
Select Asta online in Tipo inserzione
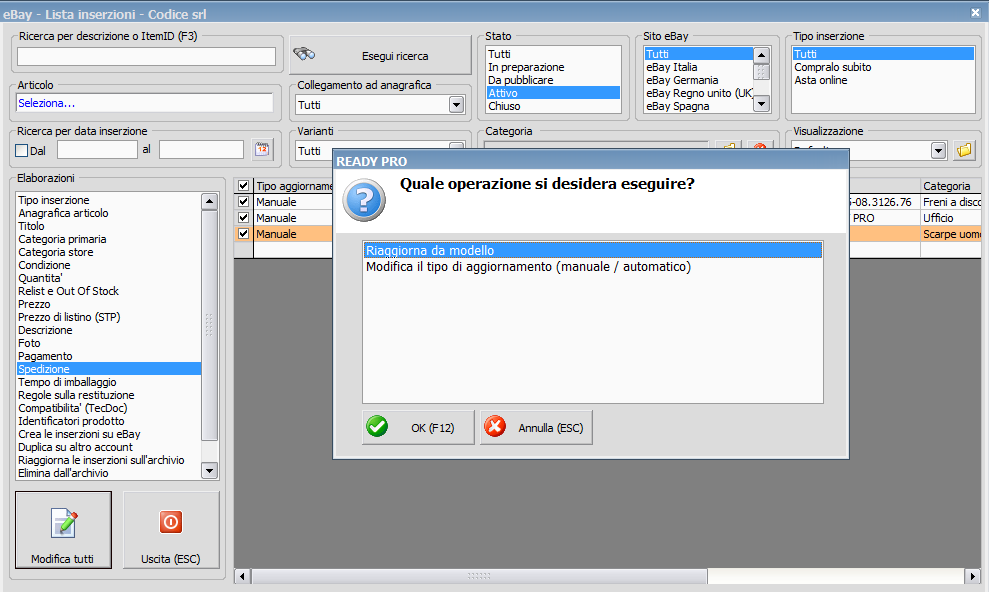coord(883,80)
